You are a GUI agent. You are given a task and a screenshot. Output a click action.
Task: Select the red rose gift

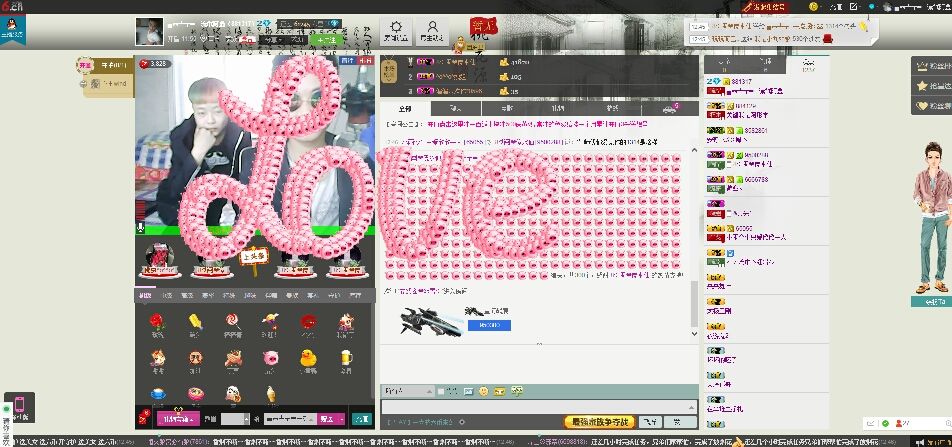[156, 322]
